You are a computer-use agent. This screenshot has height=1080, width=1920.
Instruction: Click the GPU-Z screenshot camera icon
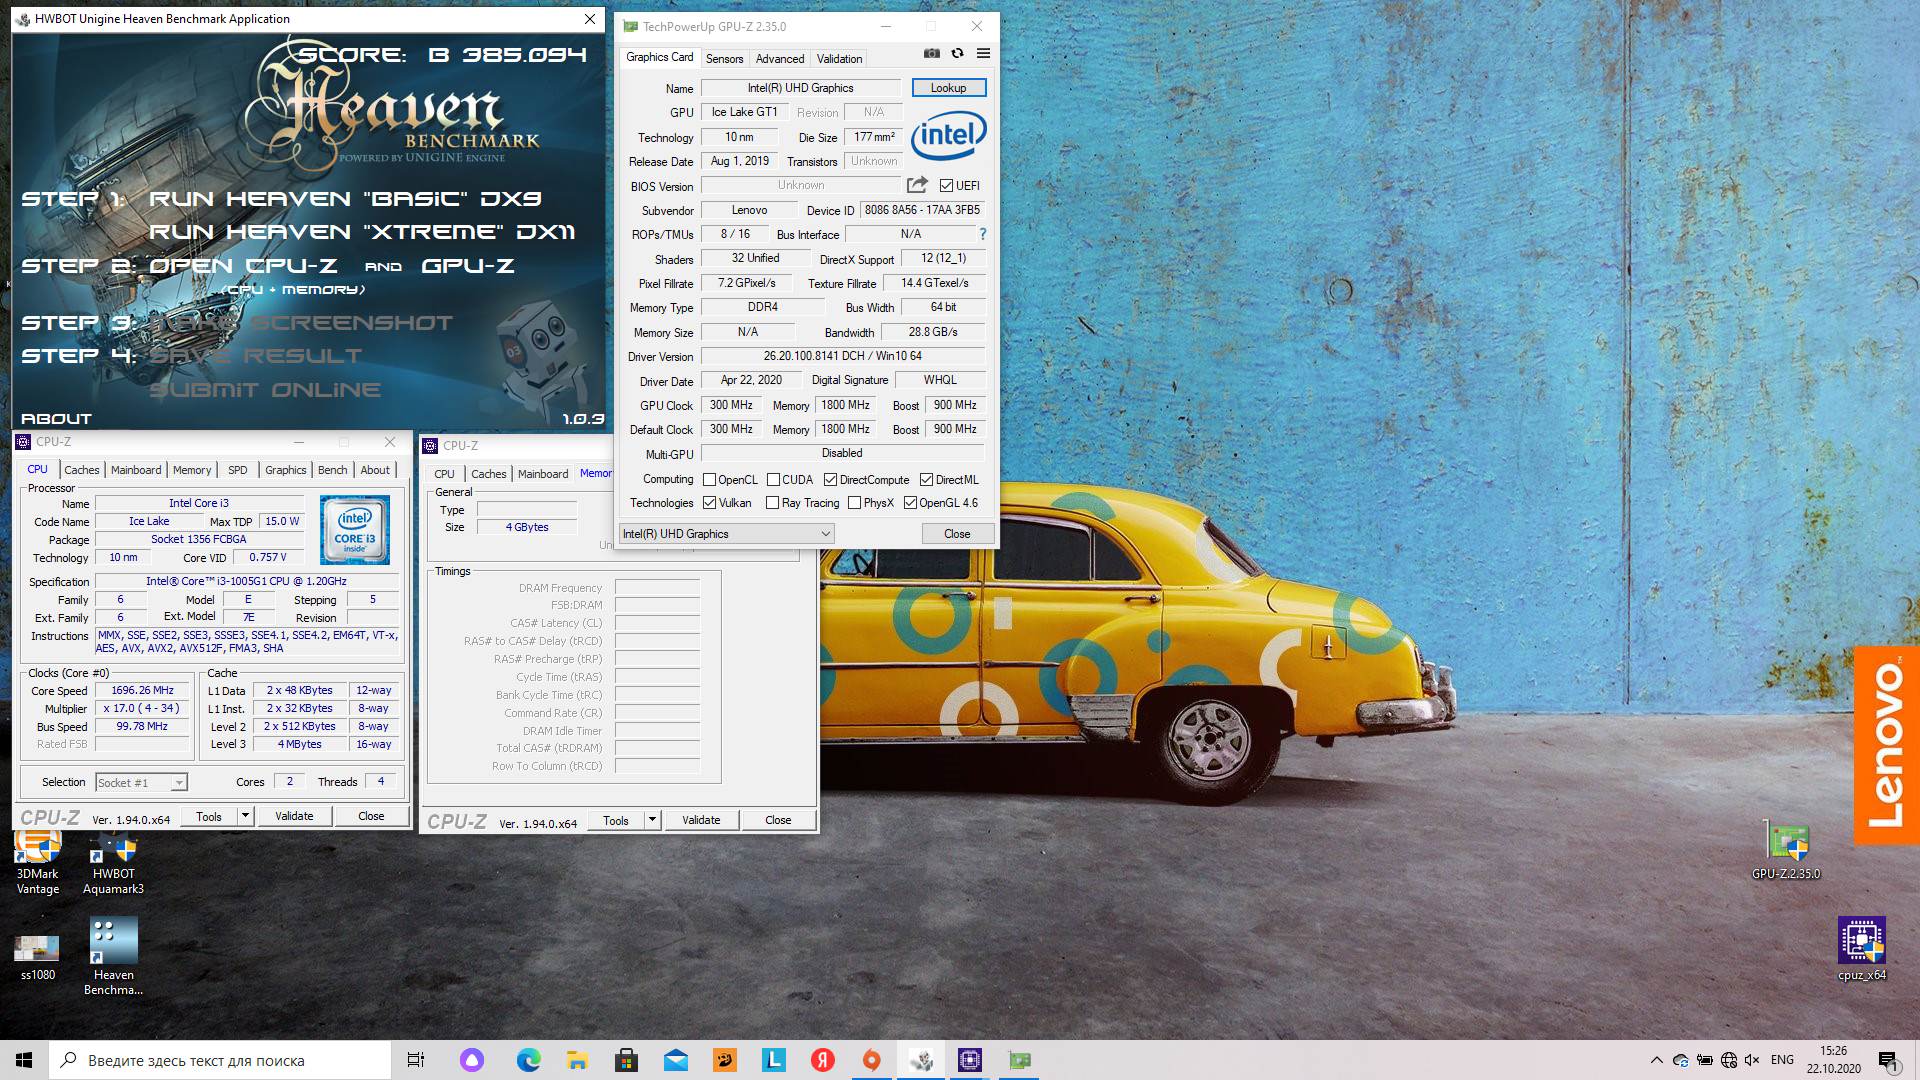pyautogui.click(x=931, y=54)
